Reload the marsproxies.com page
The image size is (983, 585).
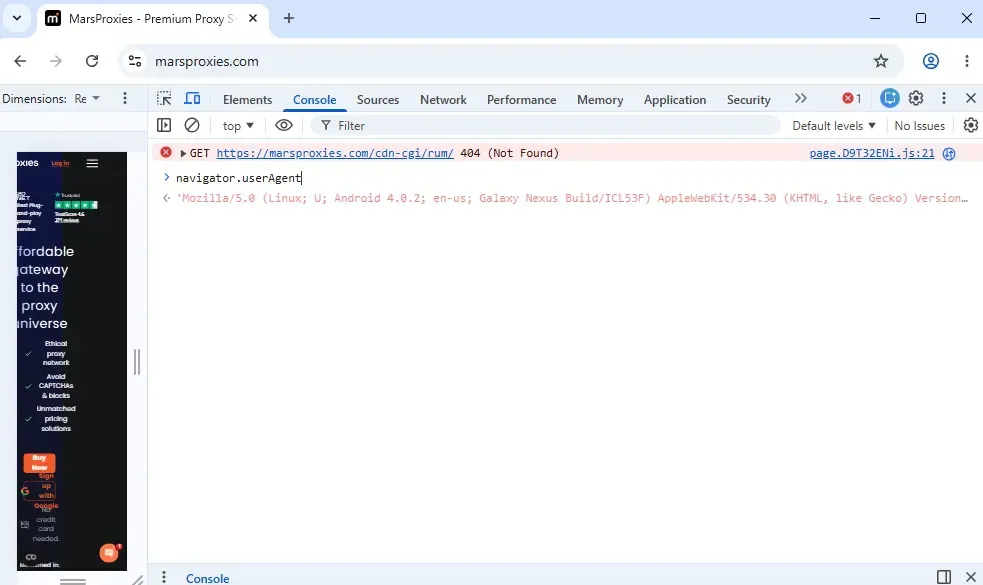(x=92, y=61)
